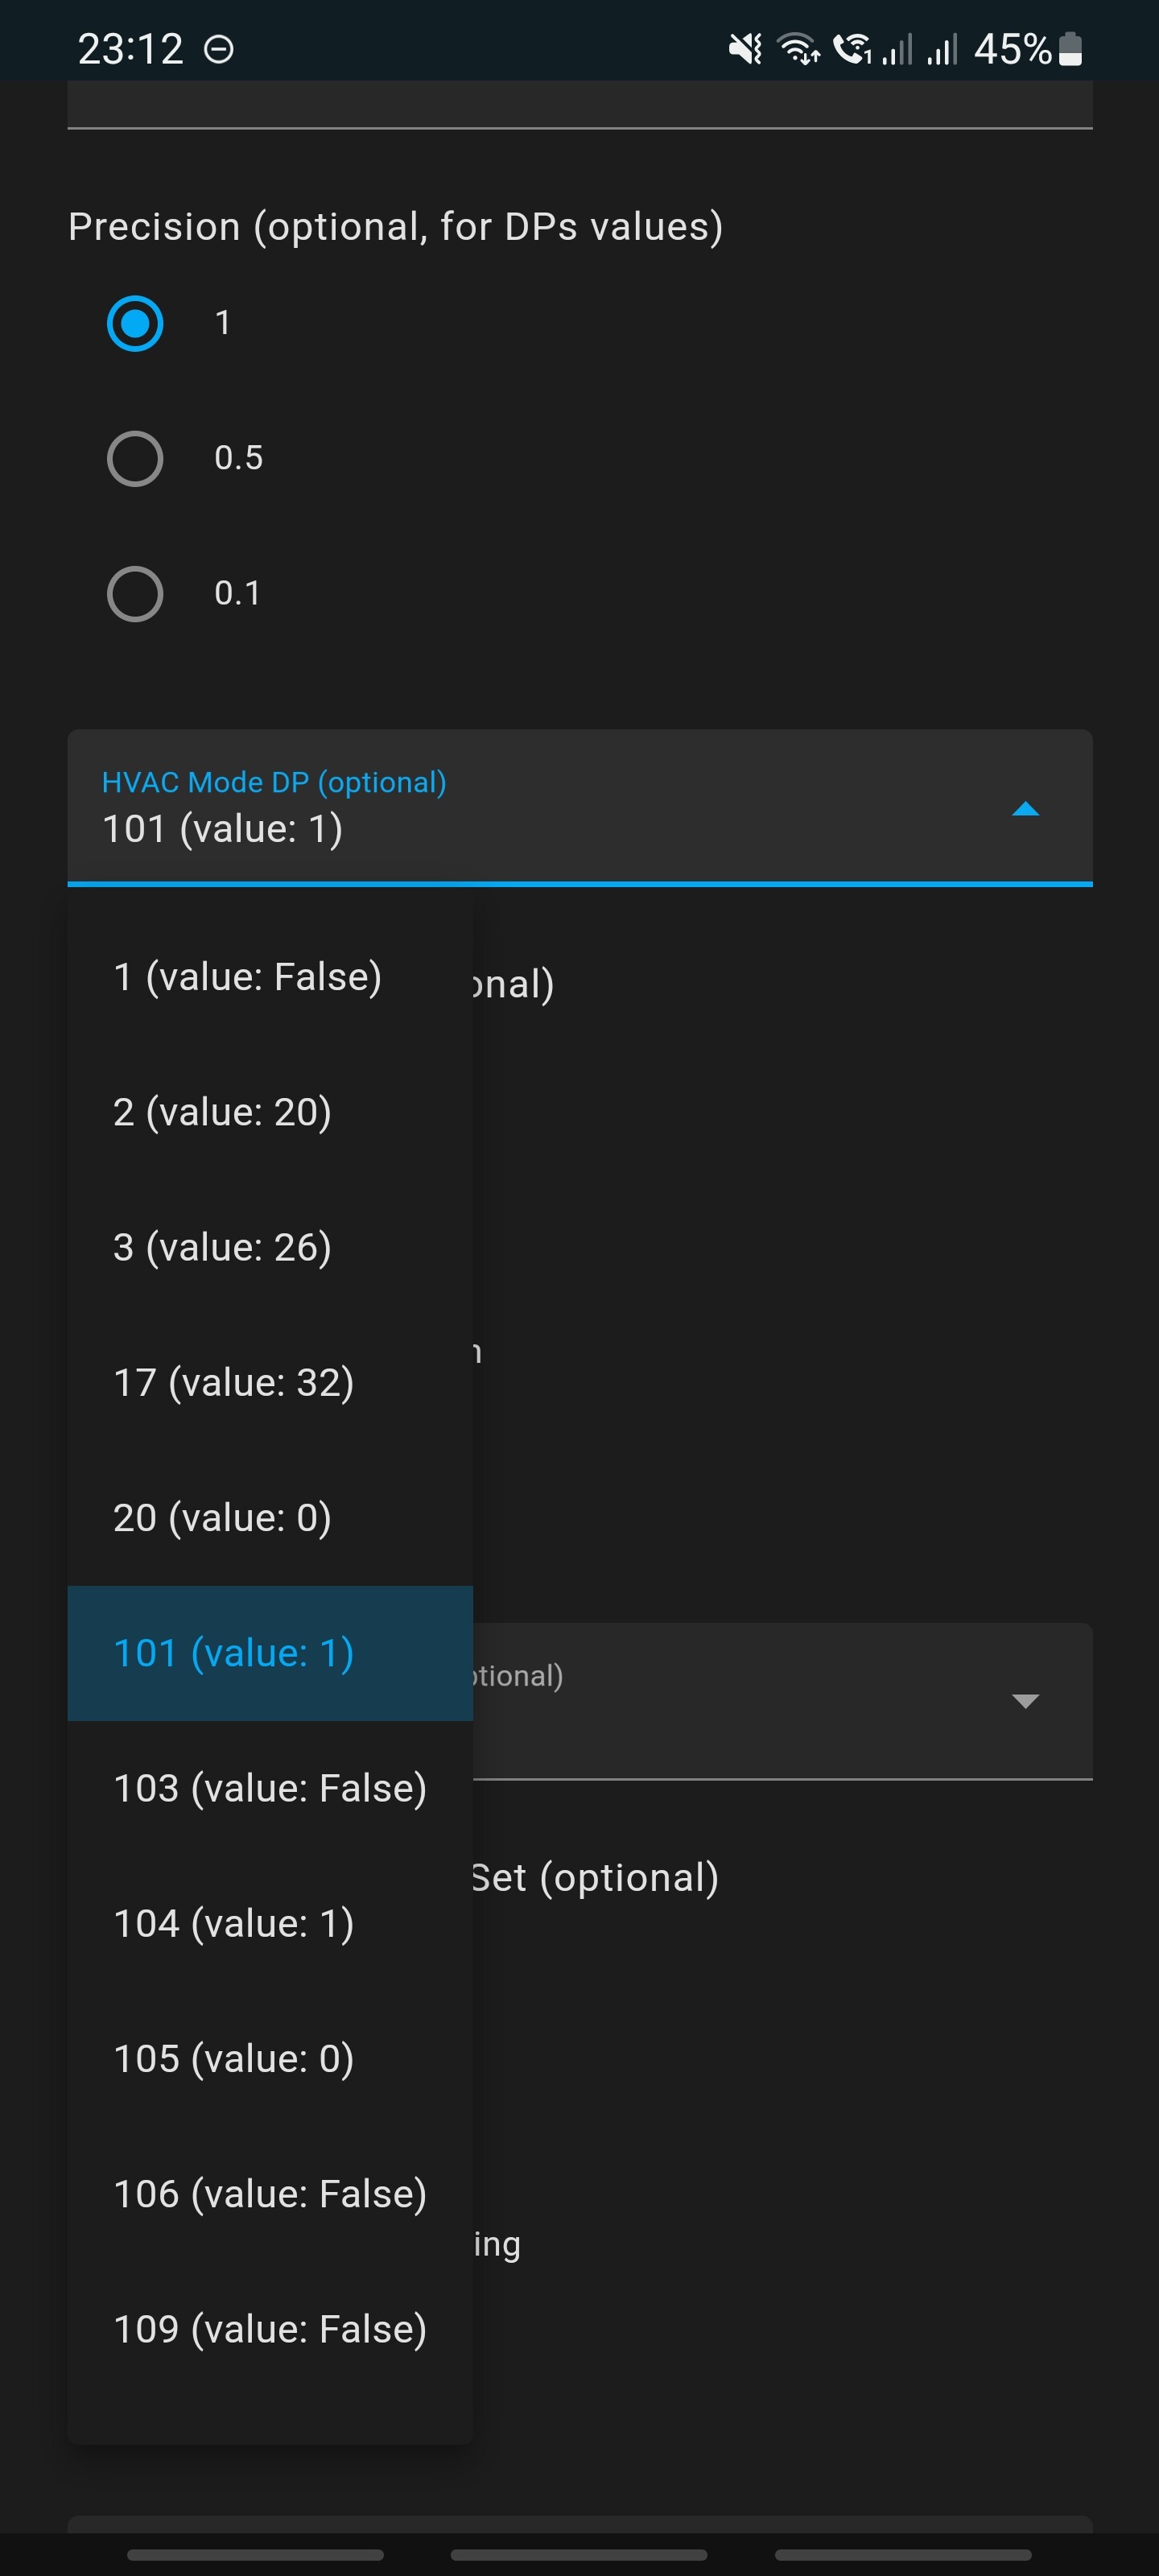Choose 103 (value: False) from the DP list

click(x=269, y=1788)
